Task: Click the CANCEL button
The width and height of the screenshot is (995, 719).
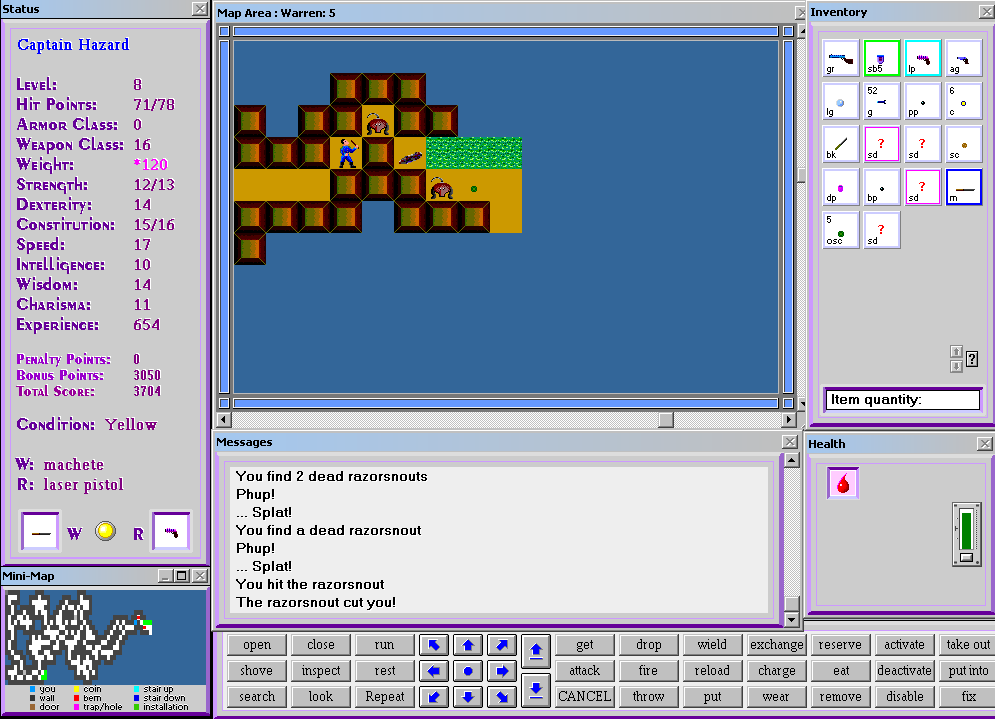Action: pyautogui.click(x=584, y=697)
